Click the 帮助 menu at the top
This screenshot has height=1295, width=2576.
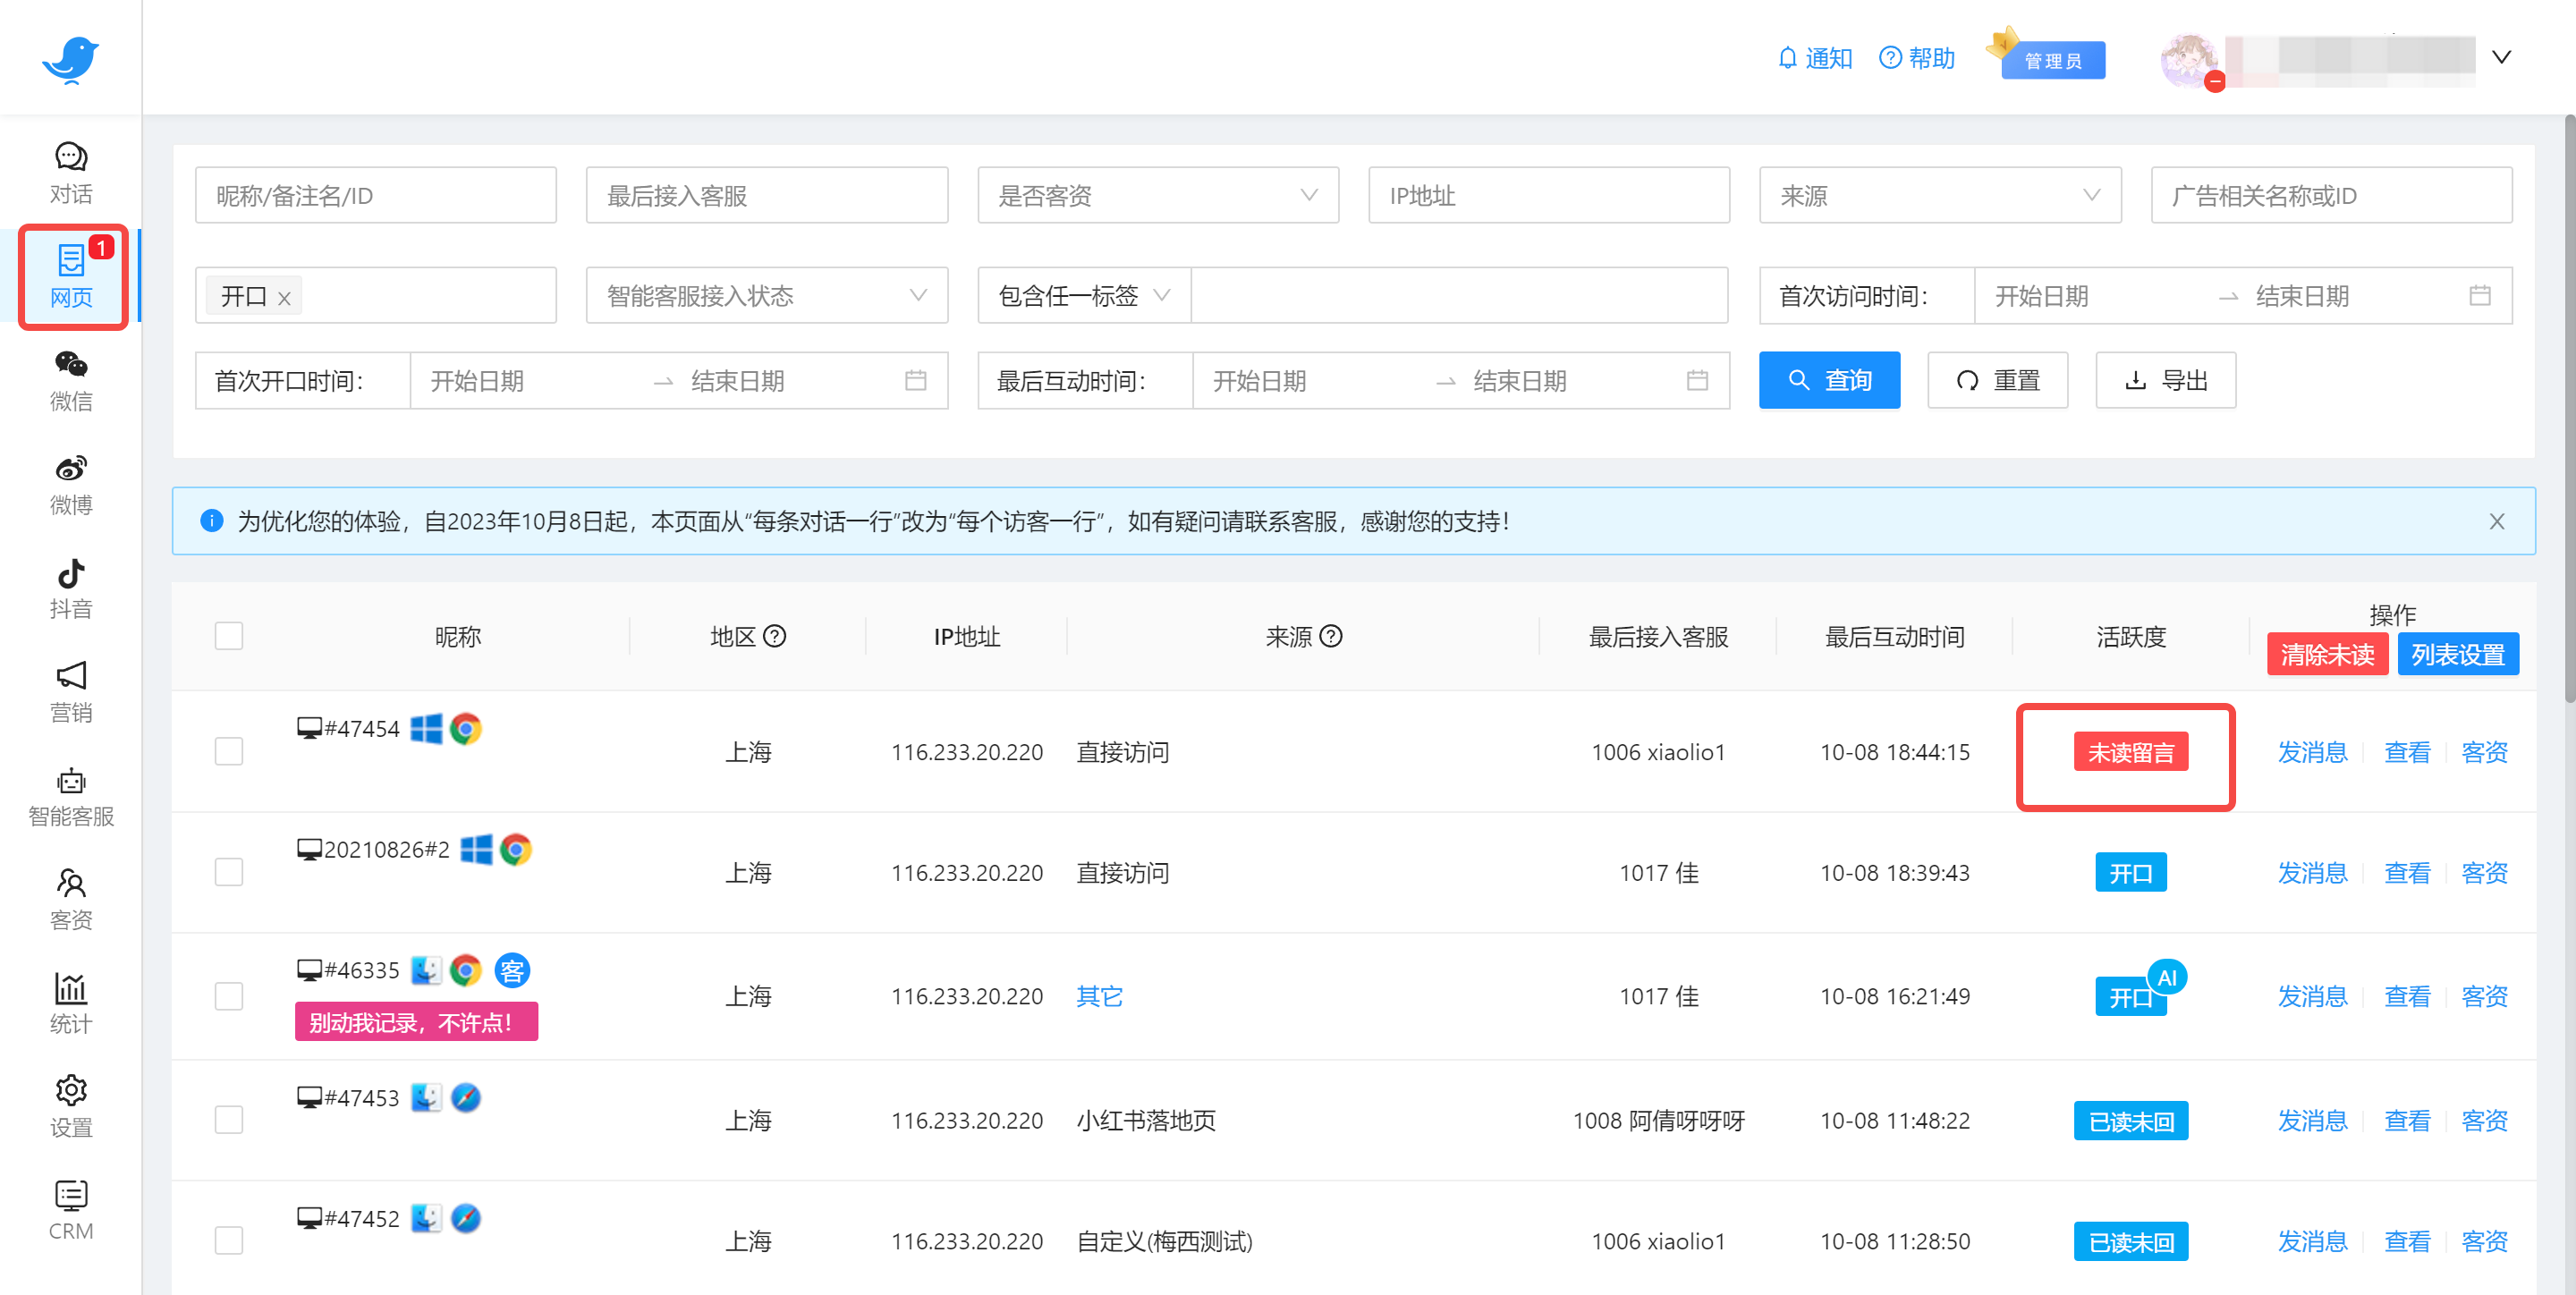point(1916,58)
